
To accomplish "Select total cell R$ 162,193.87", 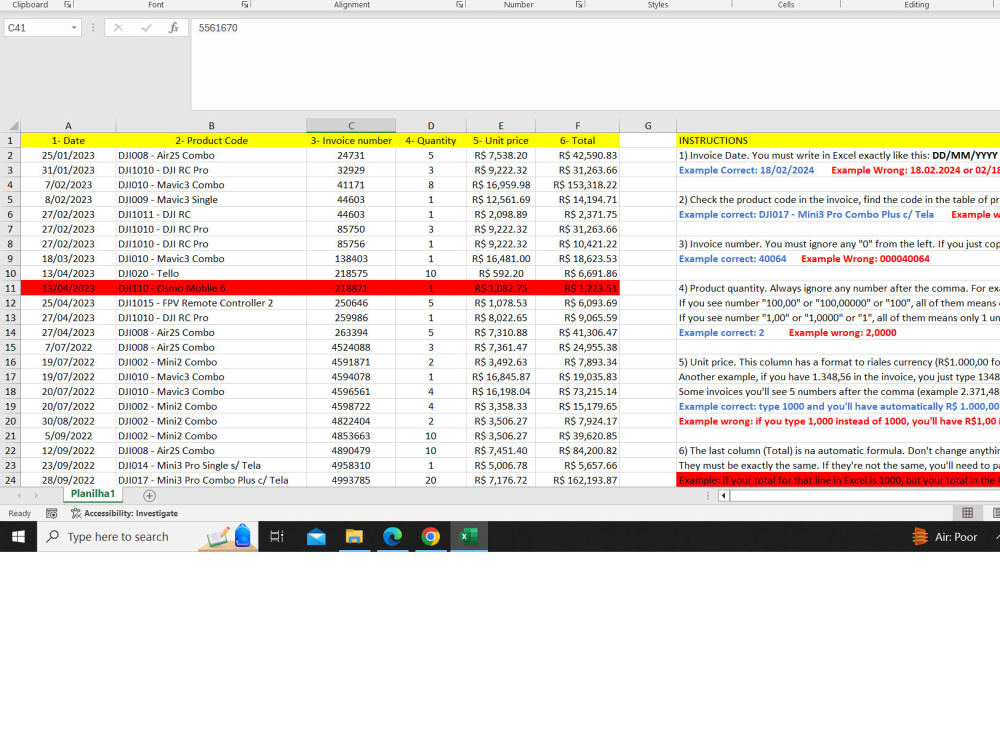I will [x=577, y=480].
